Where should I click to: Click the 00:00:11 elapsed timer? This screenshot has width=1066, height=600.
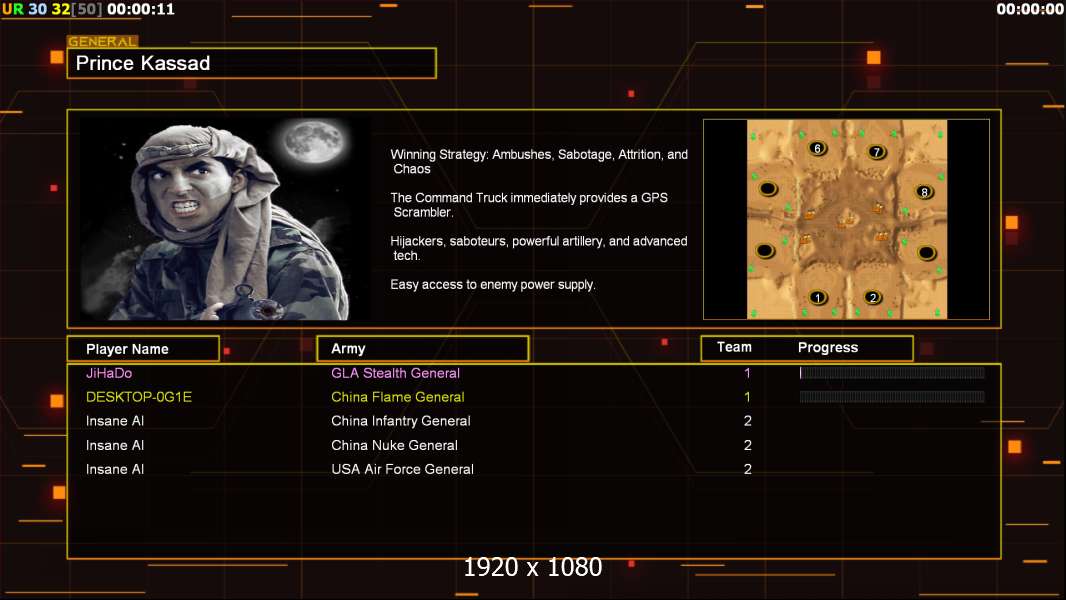141,9
